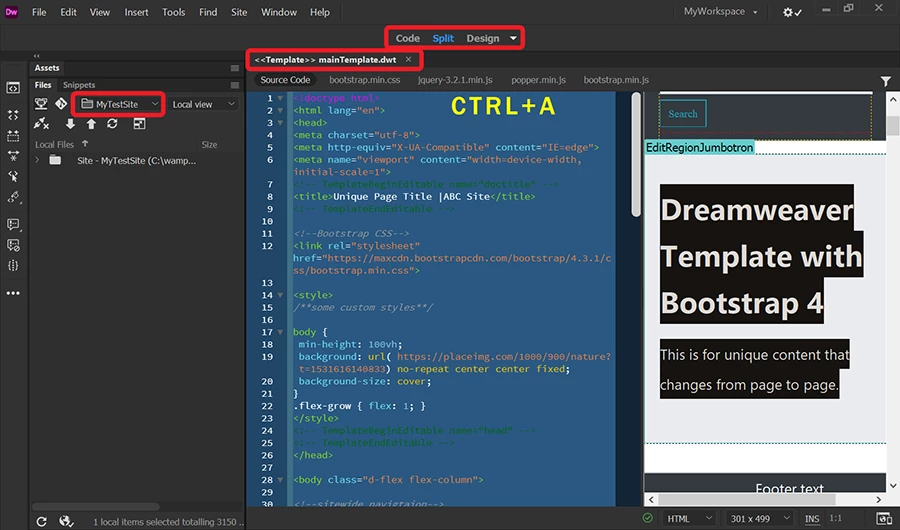This screenshot has width=900, height=530.
Task: Expand the Site - MyTestSite folder tree
Action: coord(37,160)
